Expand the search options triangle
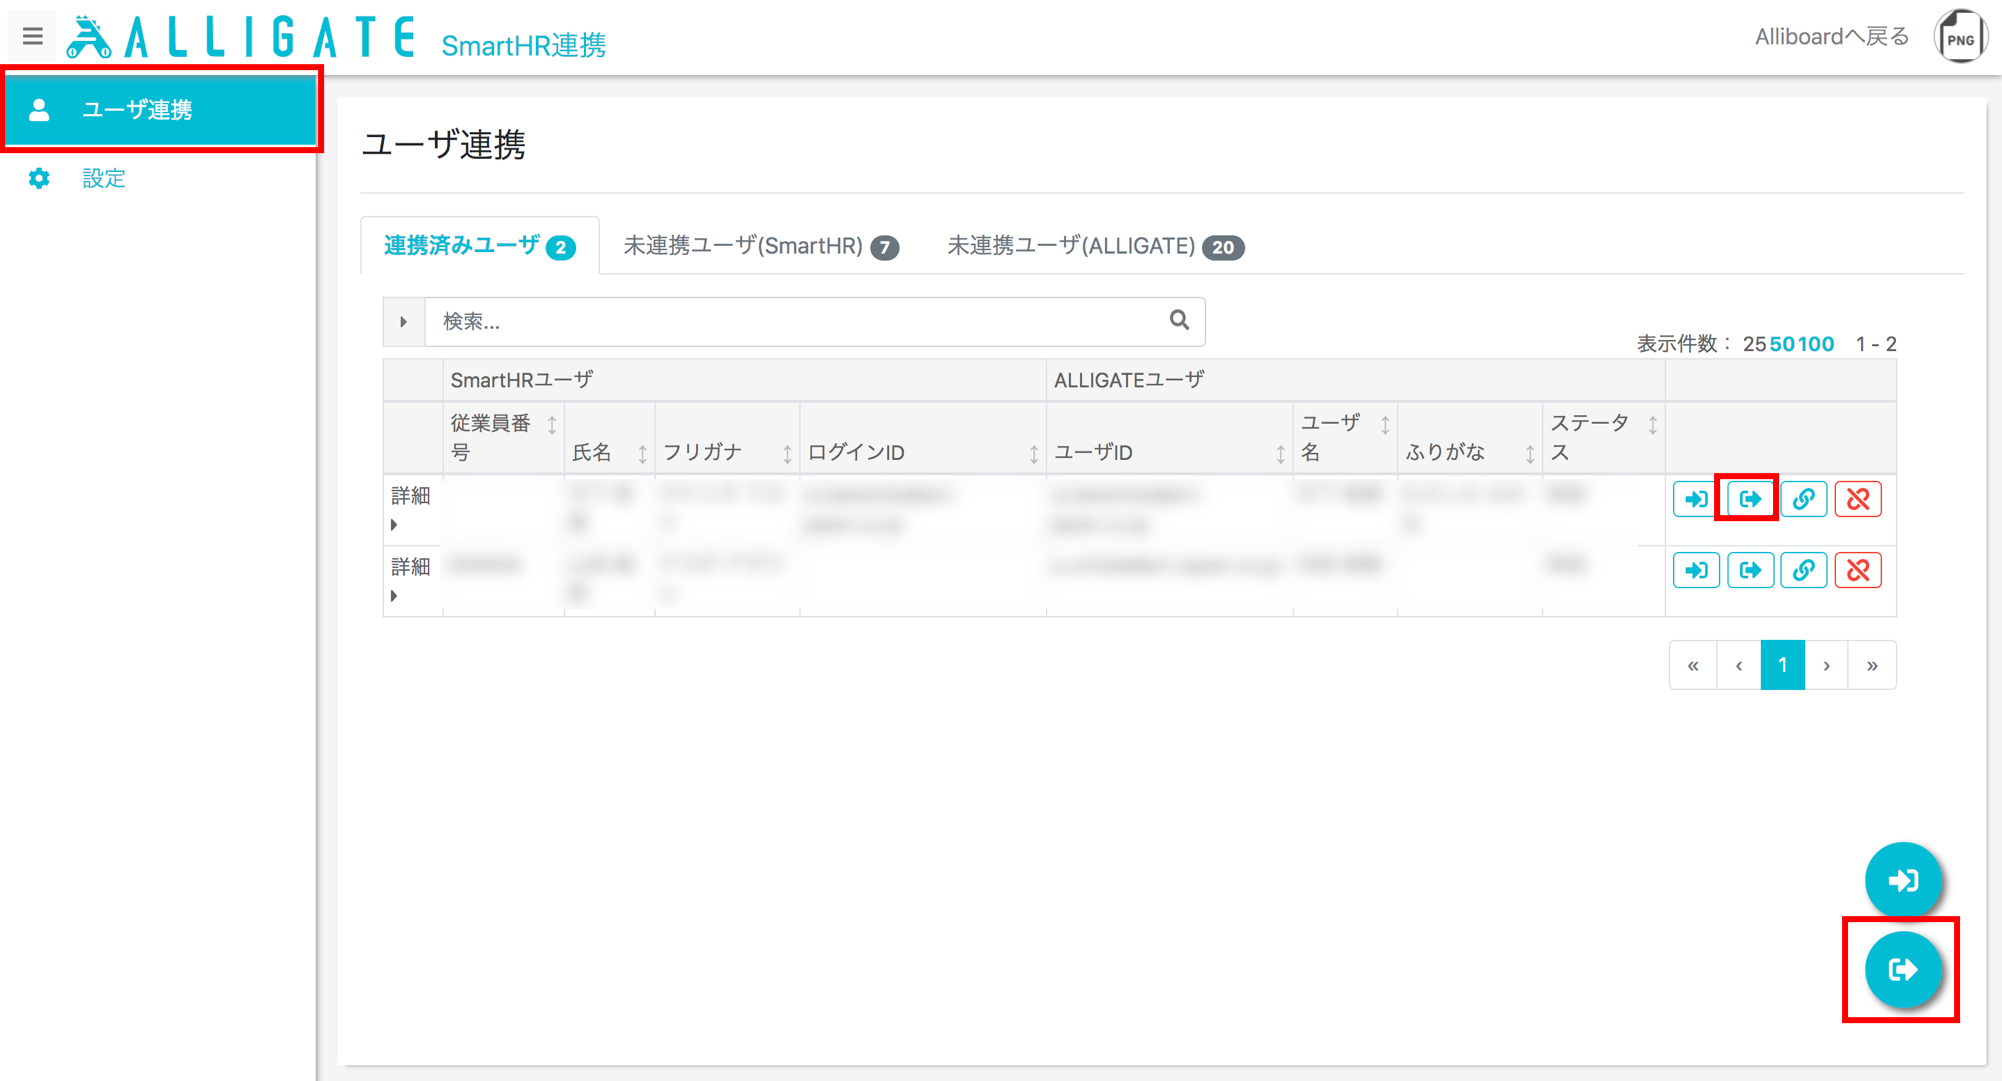 click(404, 322)
